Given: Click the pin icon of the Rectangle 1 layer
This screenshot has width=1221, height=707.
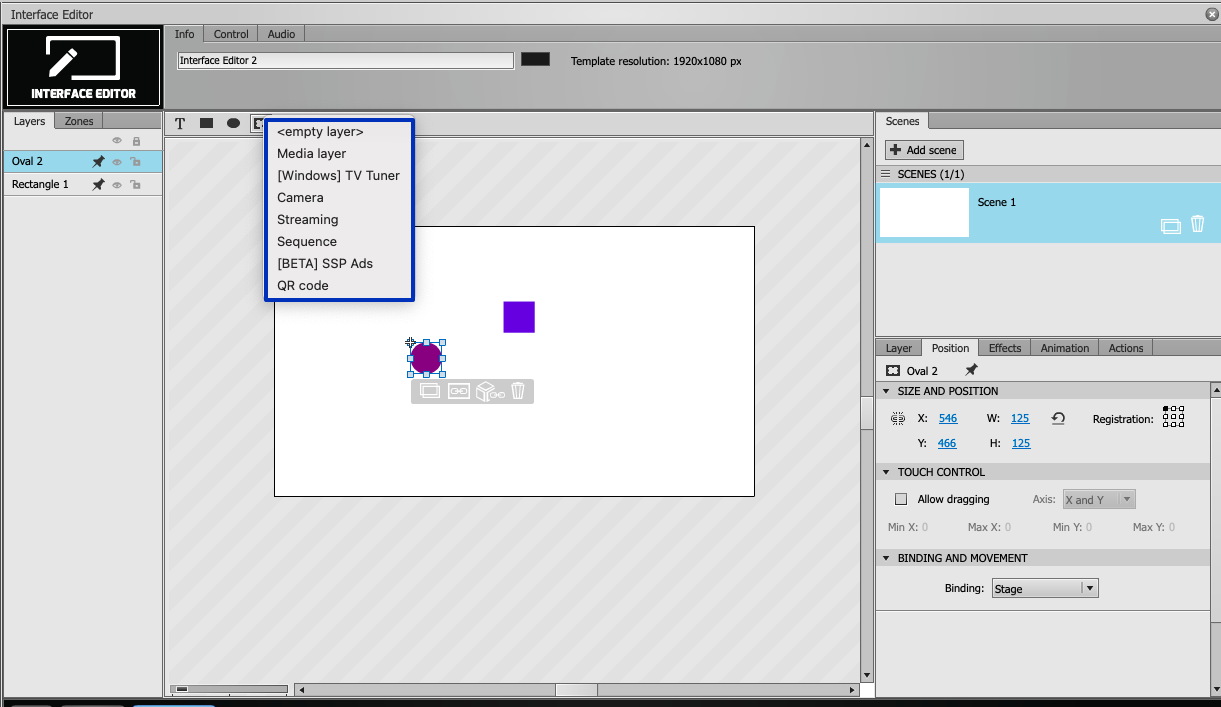Looking at the screenshot, I should [x=98, y=185].
